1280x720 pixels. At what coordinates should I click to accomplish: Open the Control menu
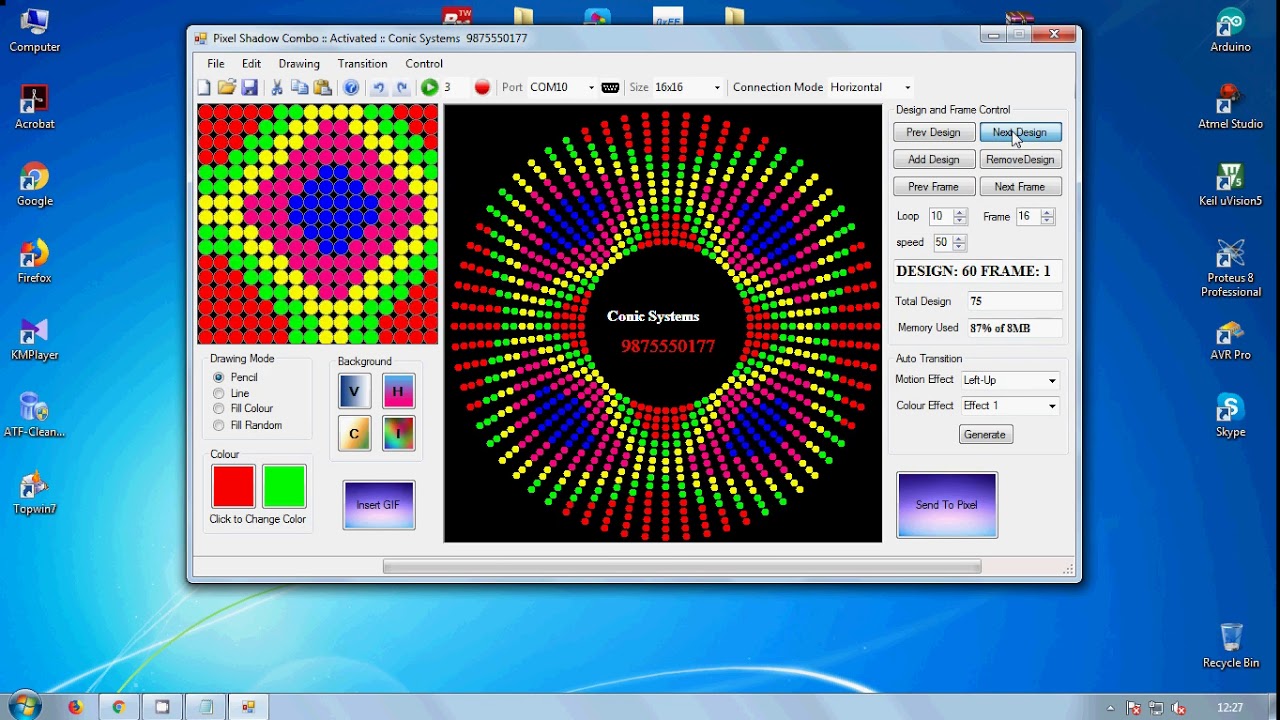pyautogui.click(x=424, y=63)
